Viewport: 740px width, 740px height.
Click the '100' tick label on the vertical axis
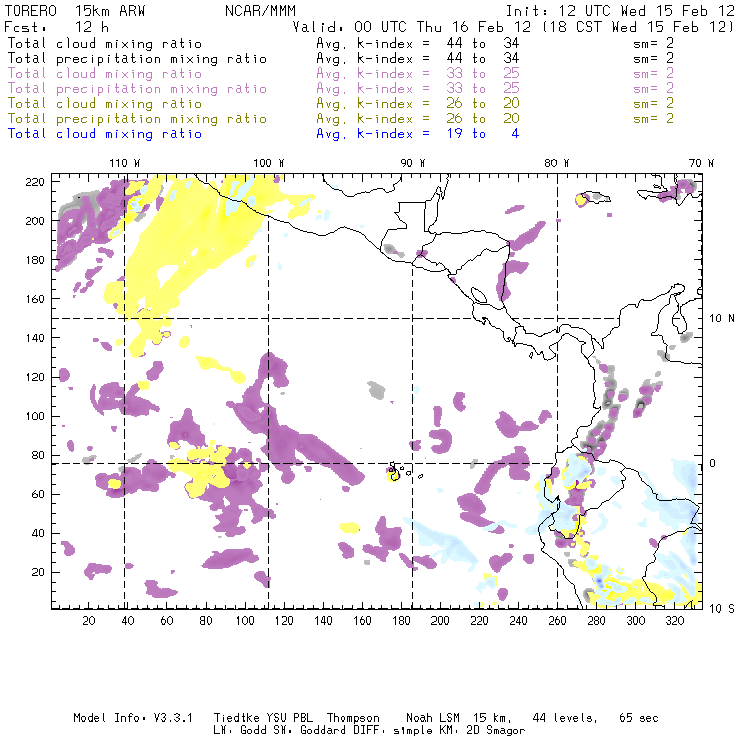click(35, 416)
